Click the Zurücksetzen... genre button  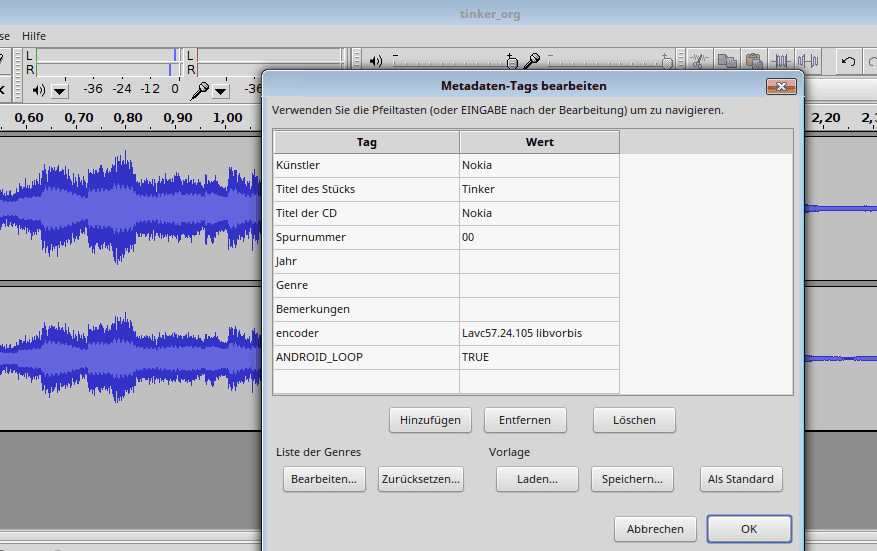click(x=421, y=479)
